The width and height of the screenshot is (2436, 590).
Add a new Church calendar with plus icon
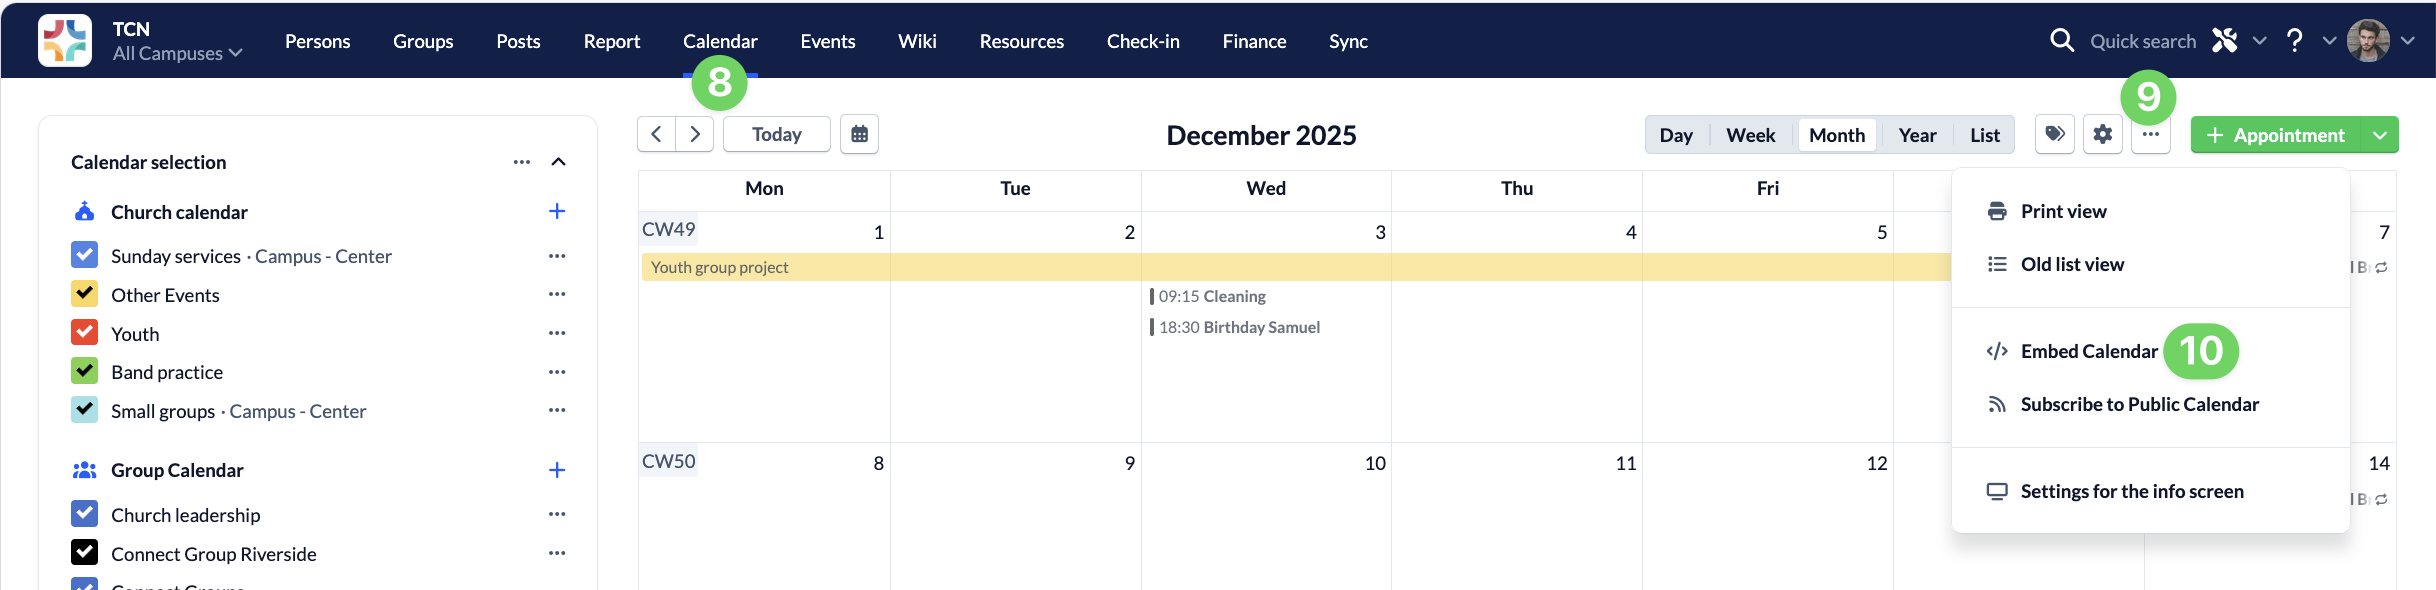click(557, 211)
